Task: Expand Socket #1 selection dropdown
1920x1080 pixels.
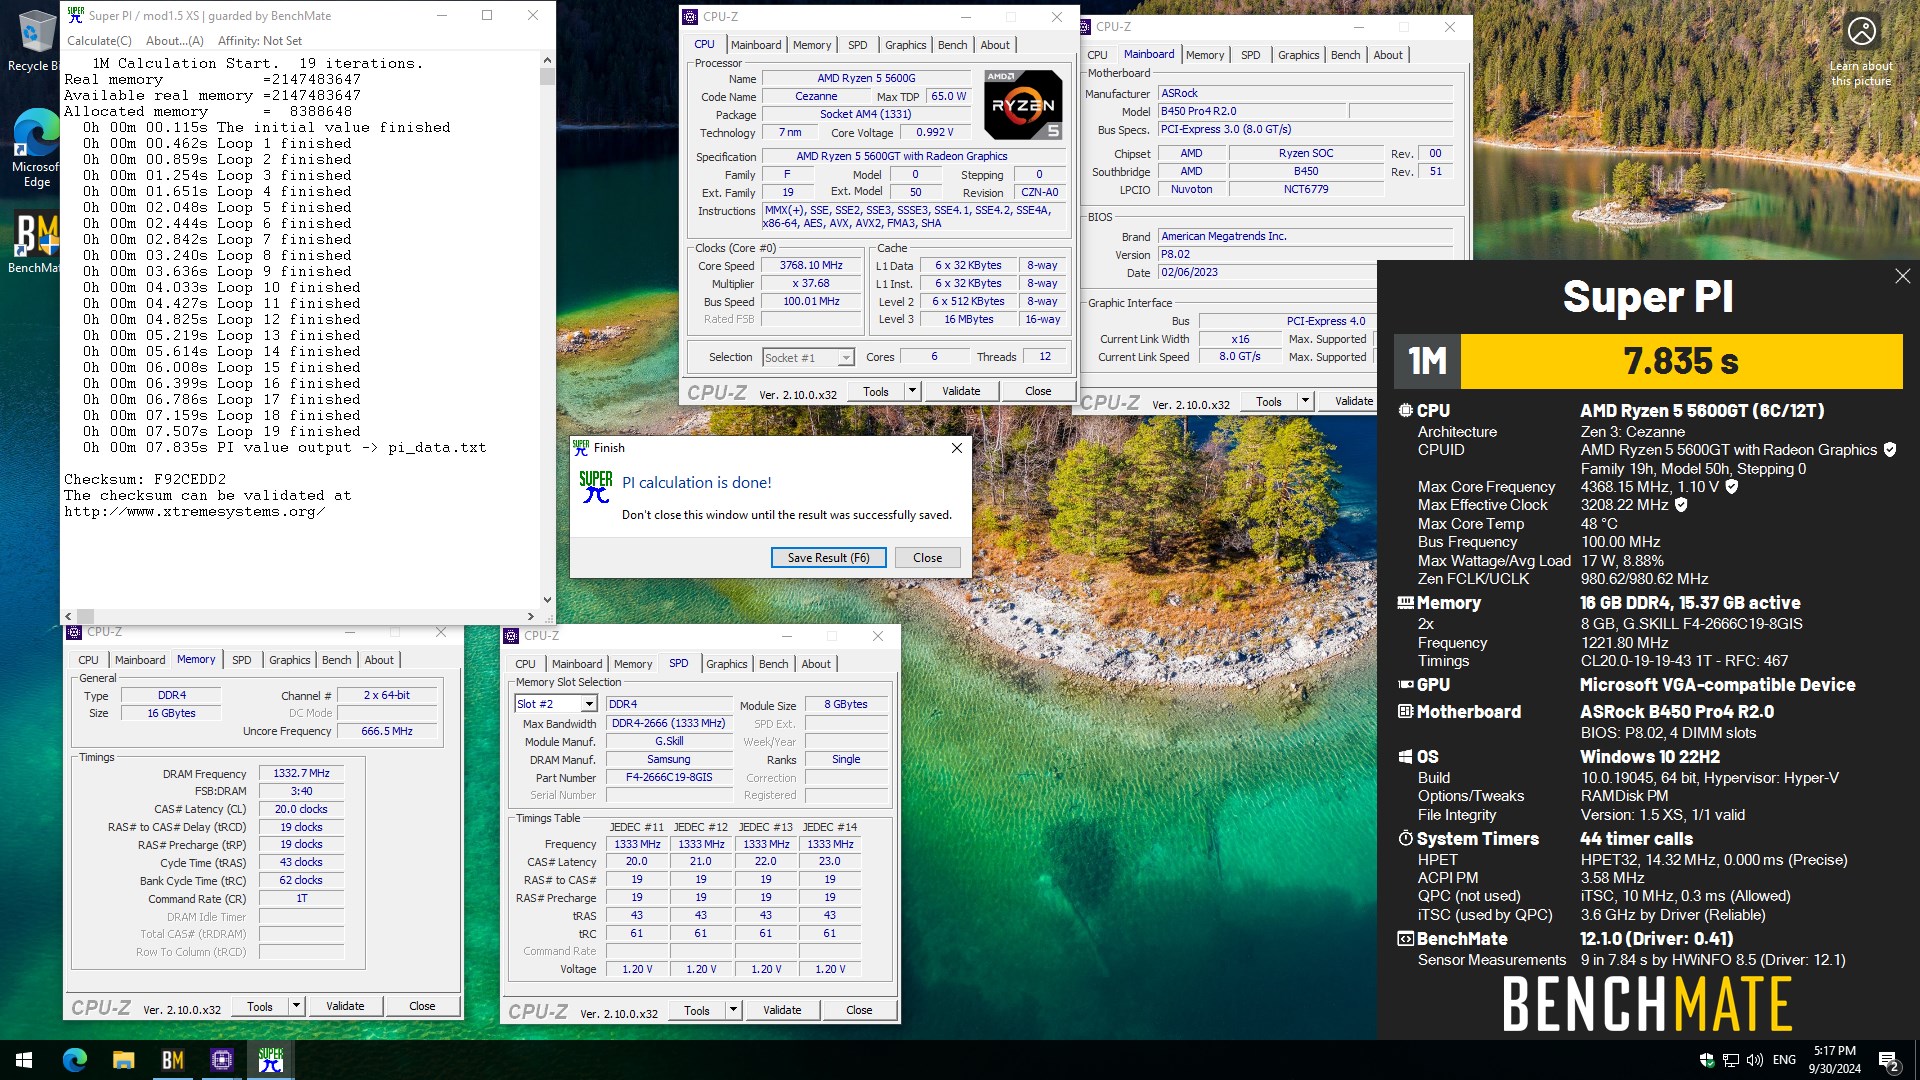Action: (x=846, y=358)
